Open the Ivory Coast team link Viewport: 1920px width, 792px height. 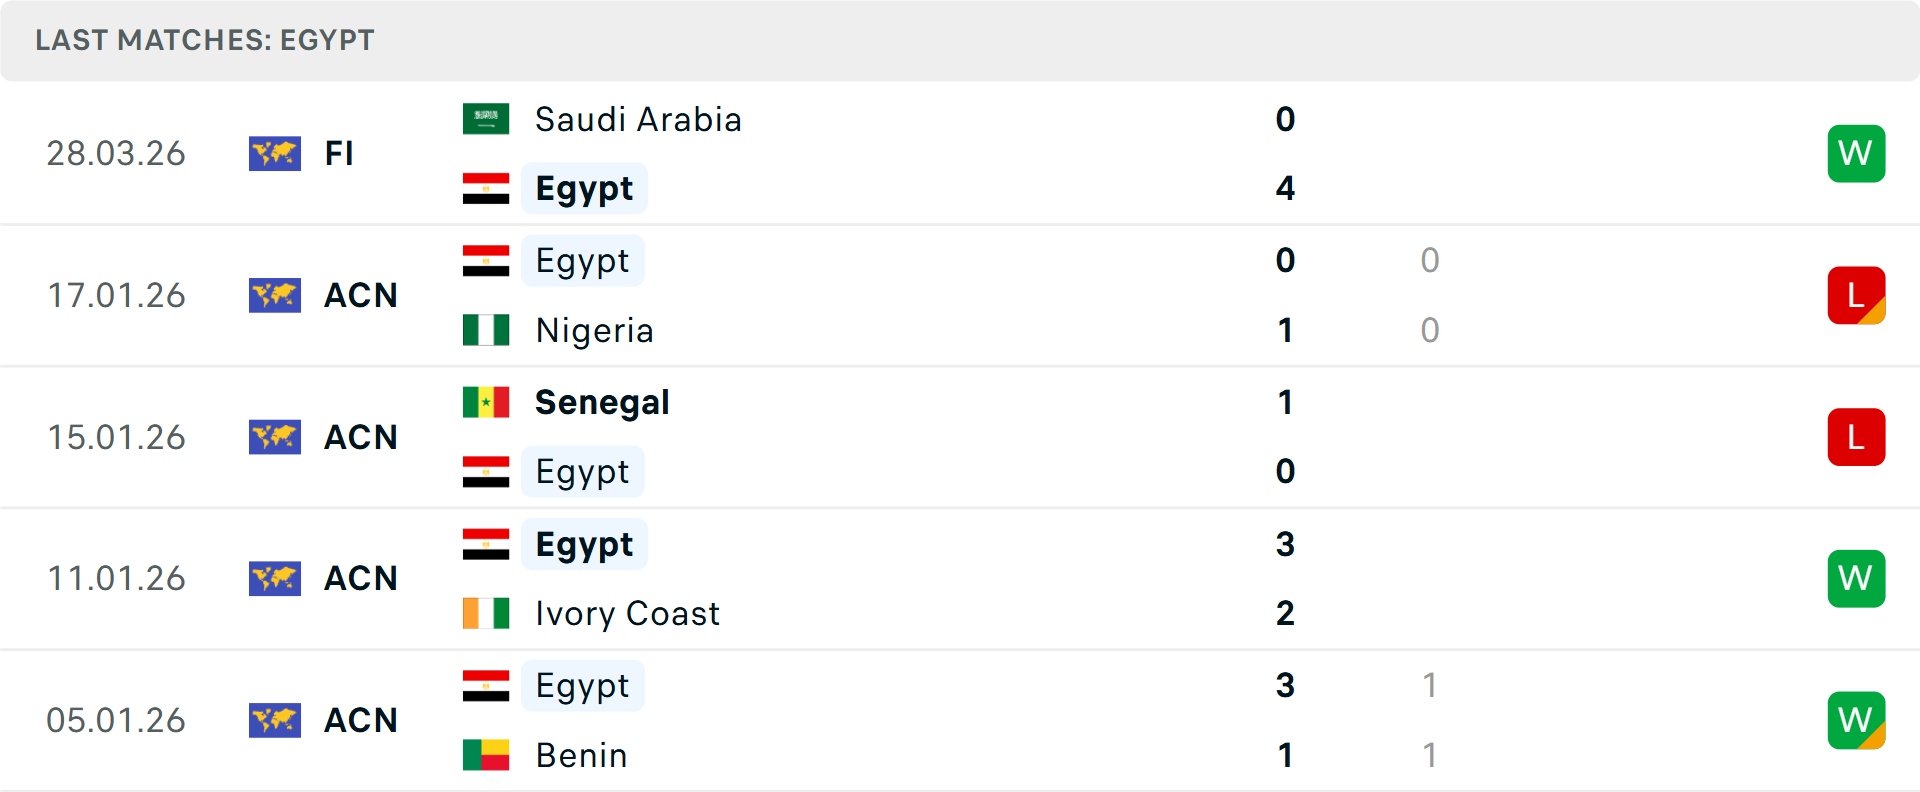tap(627, 613)
